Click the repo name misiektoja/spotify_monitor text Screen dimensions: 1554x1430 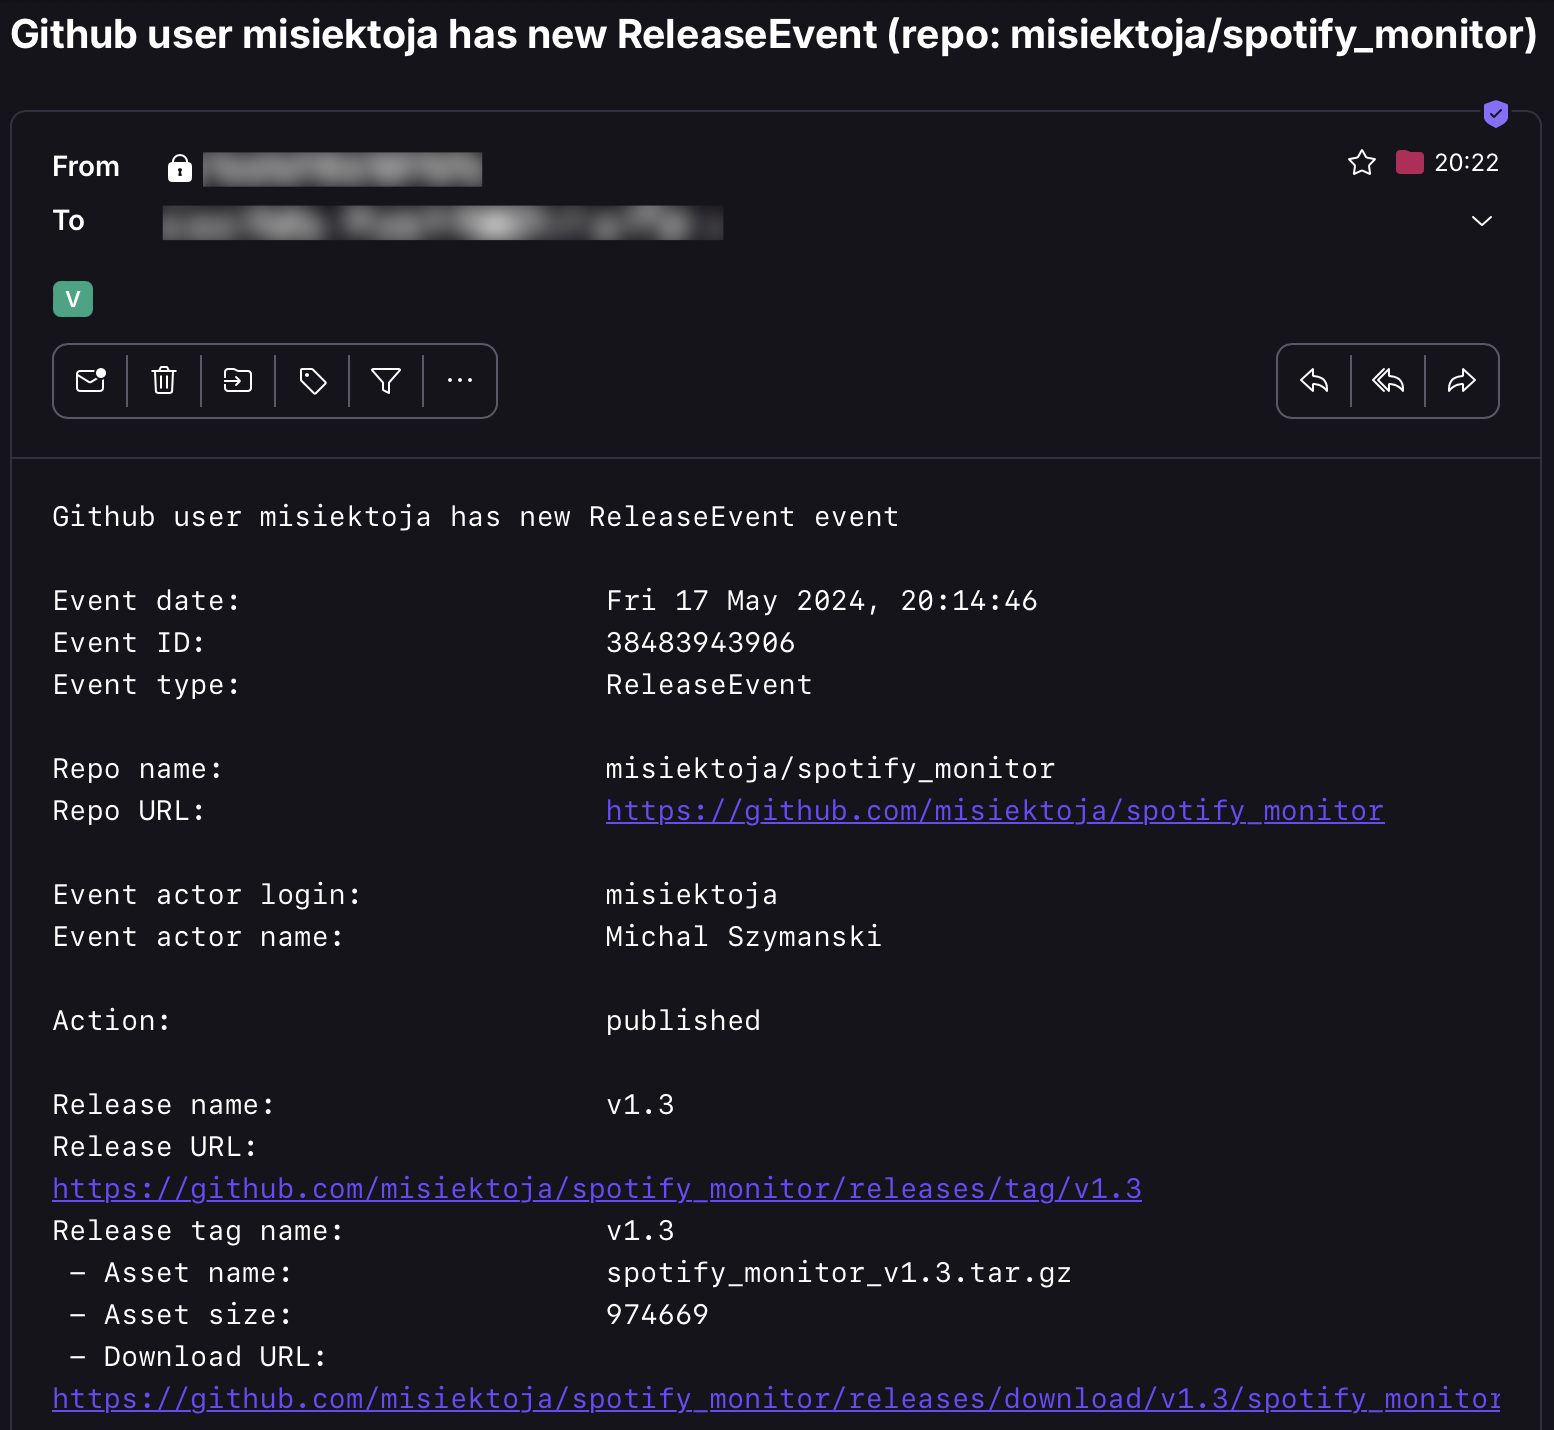pos(830,769)
